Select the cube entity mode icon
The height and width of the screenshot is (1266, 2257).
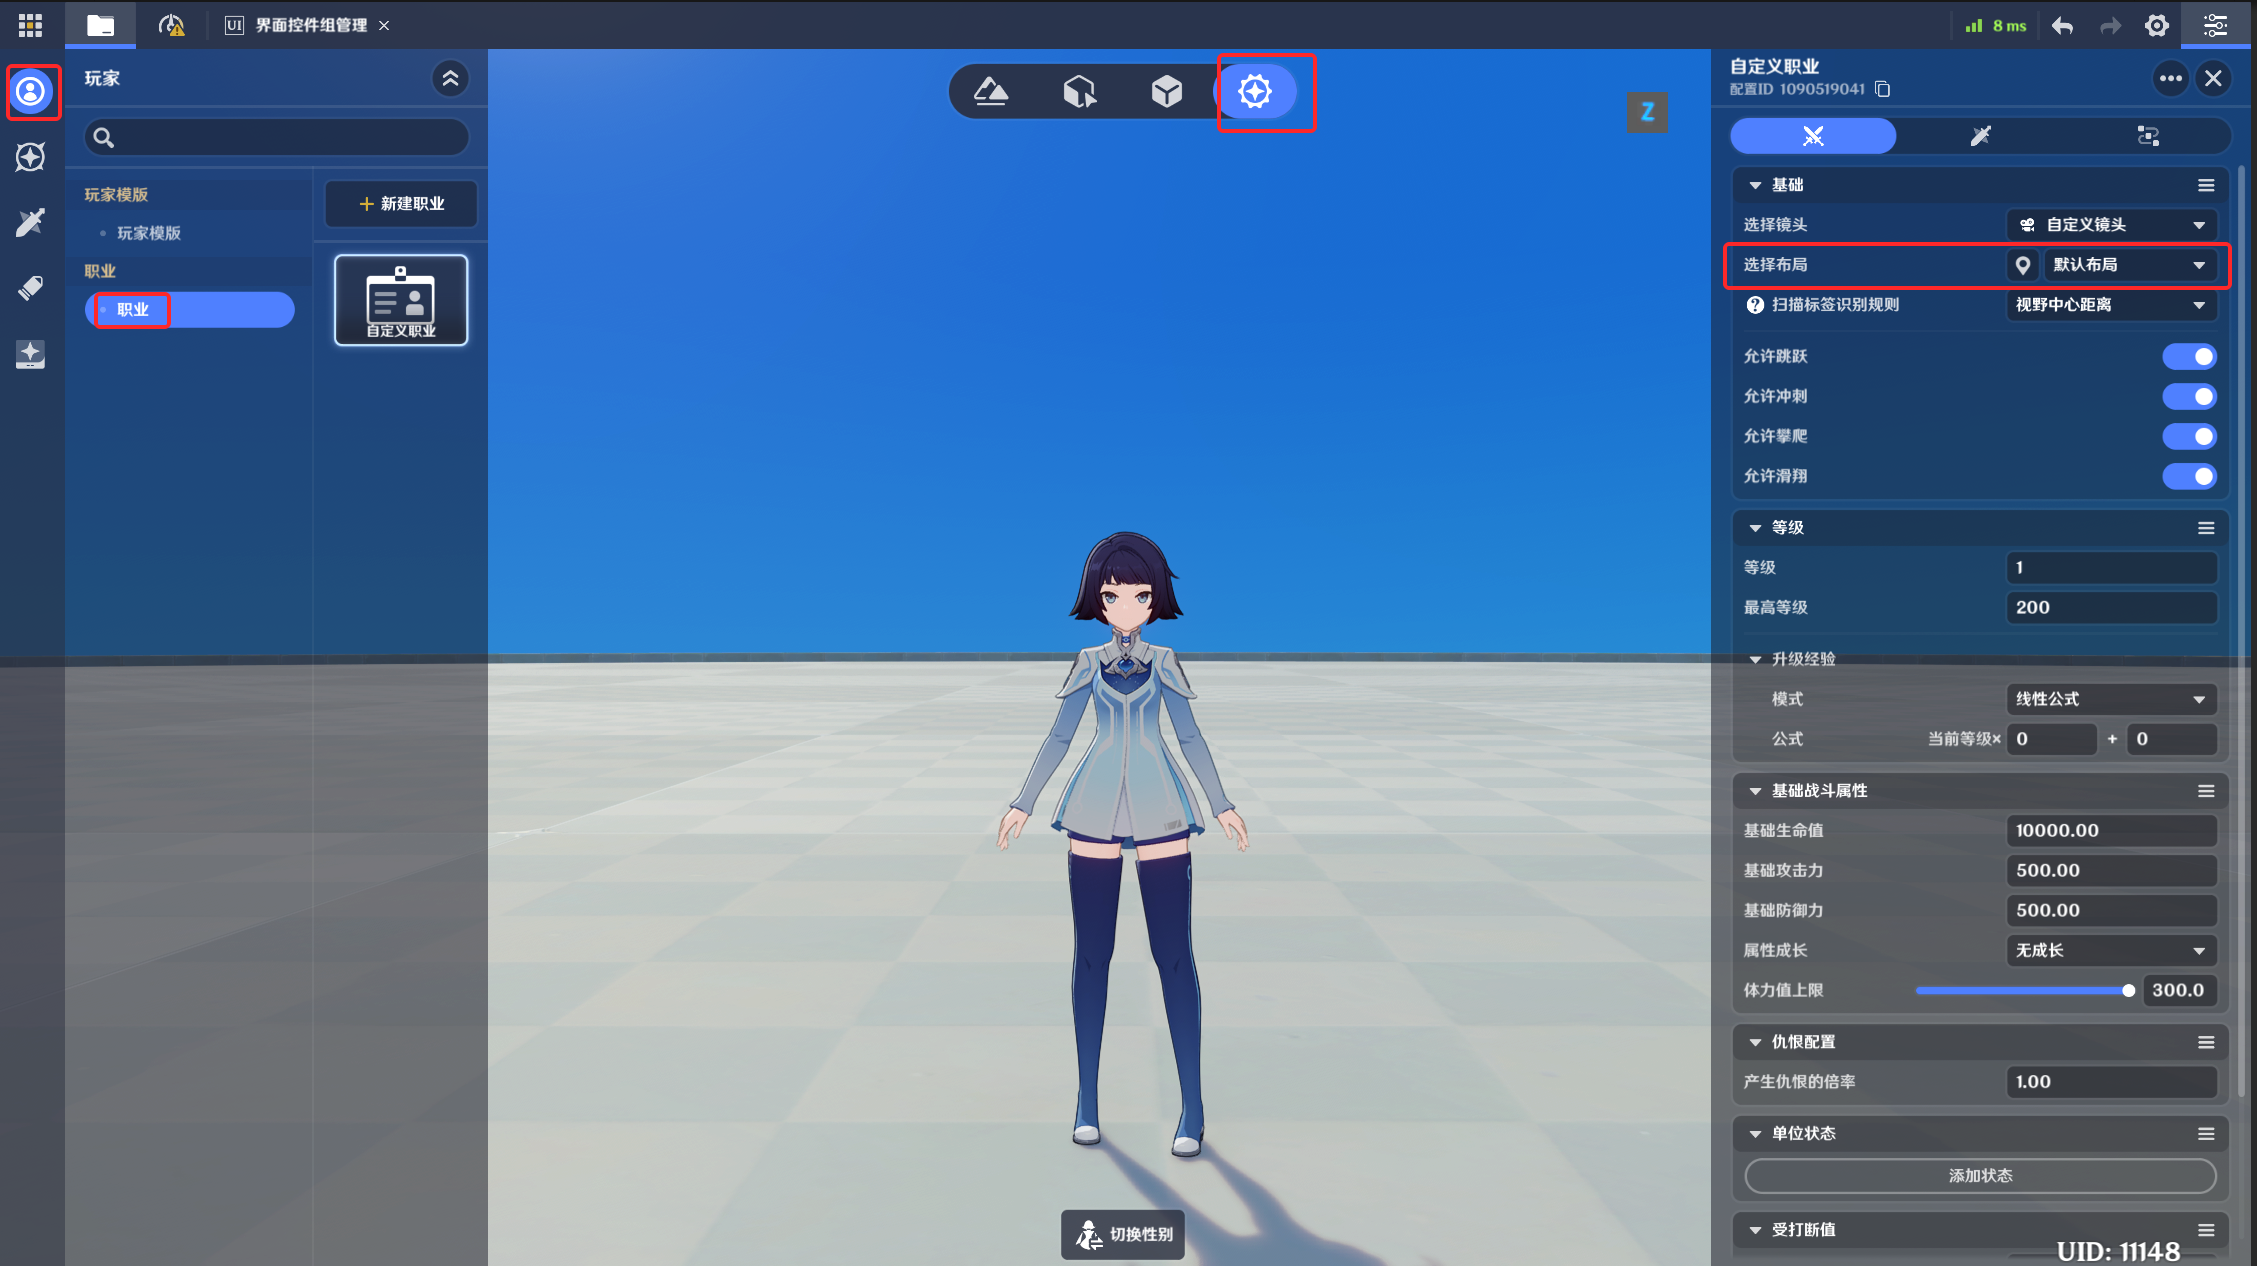tap(1166, 92)
